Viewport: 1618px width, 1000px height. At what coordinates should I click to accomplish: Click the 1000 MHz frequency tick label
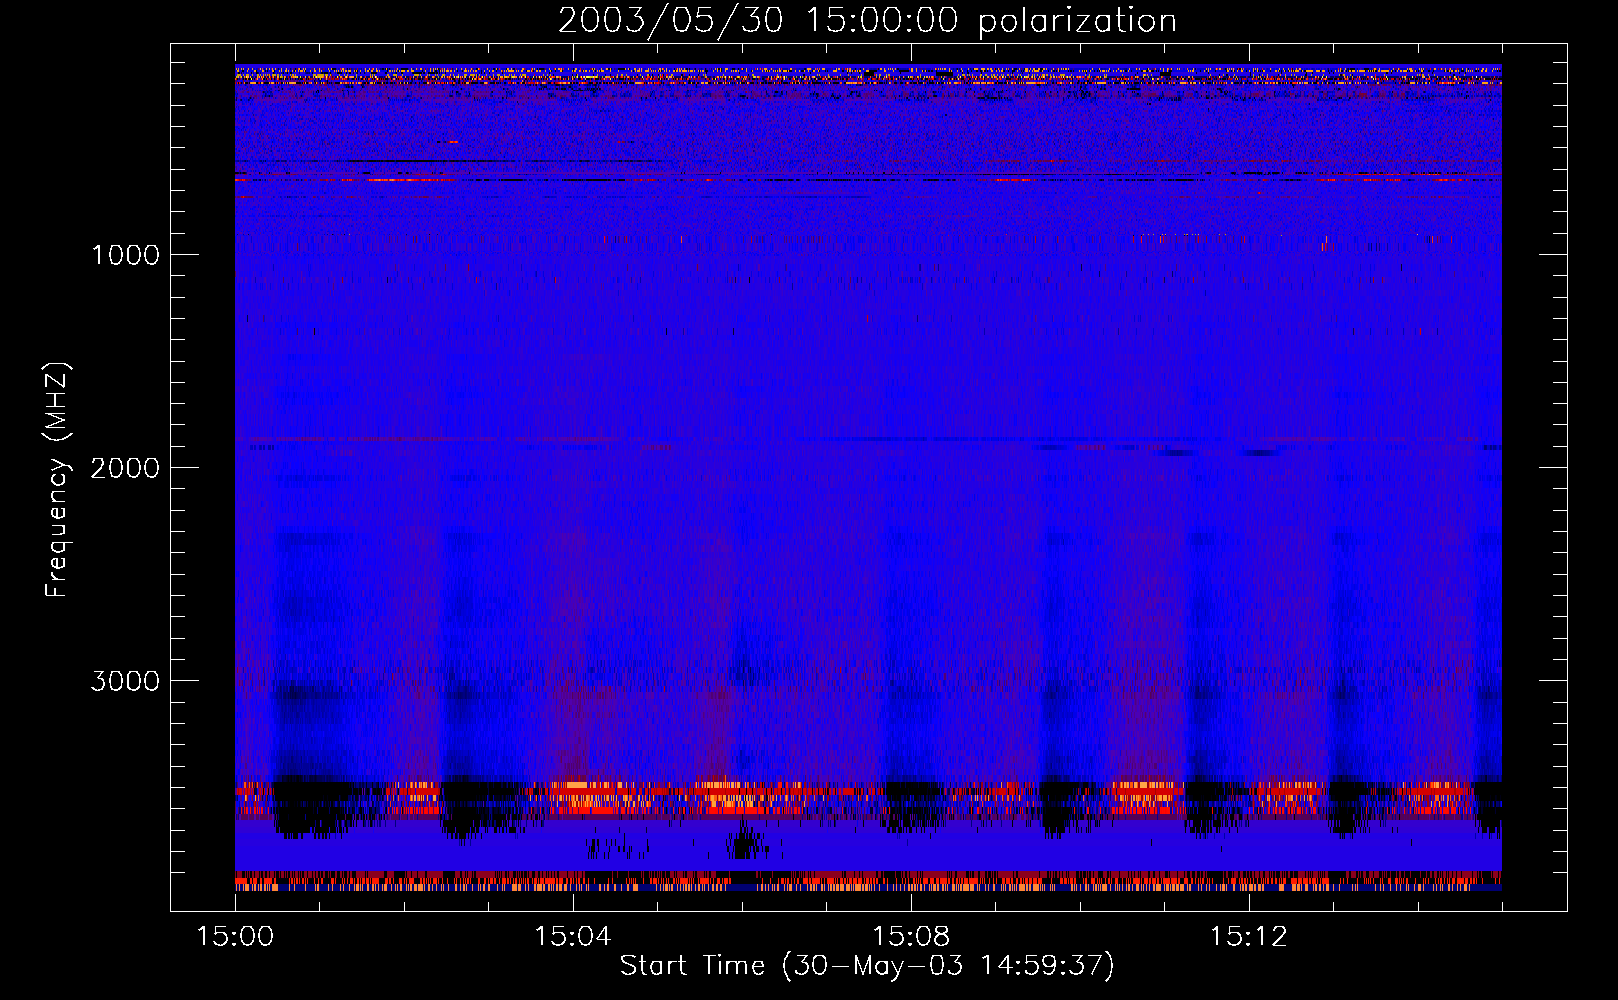125,255
